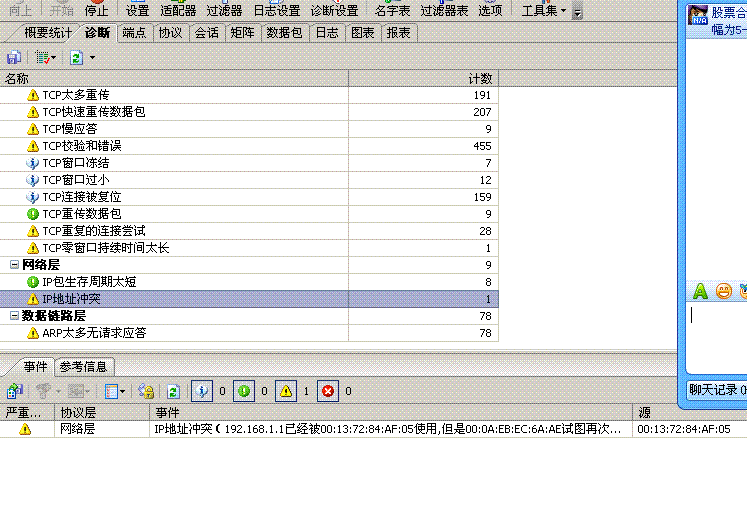Select the 事件 tab in lower pane
The image size is (747, 507).
pyautogui.click(x=36, y=367)
